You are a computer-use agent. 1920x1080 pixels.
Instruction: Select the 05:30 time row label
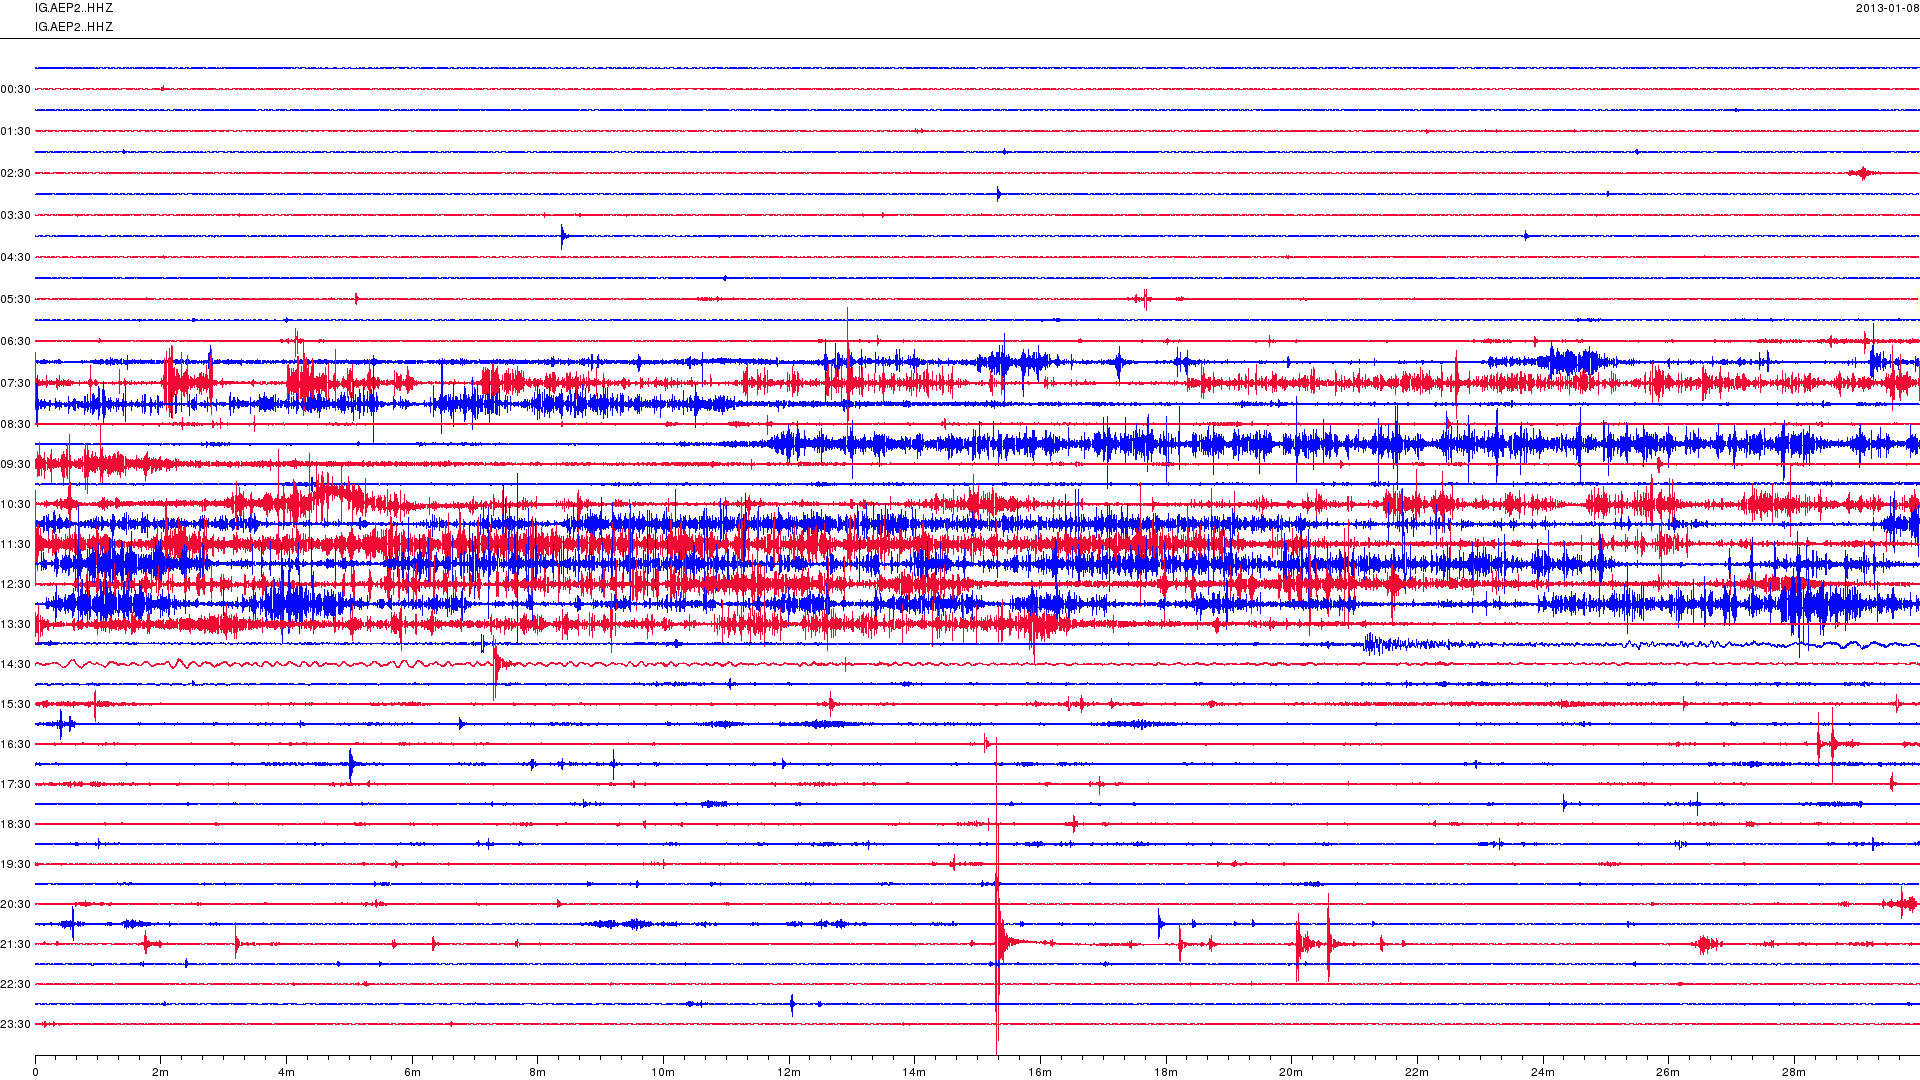16,299
